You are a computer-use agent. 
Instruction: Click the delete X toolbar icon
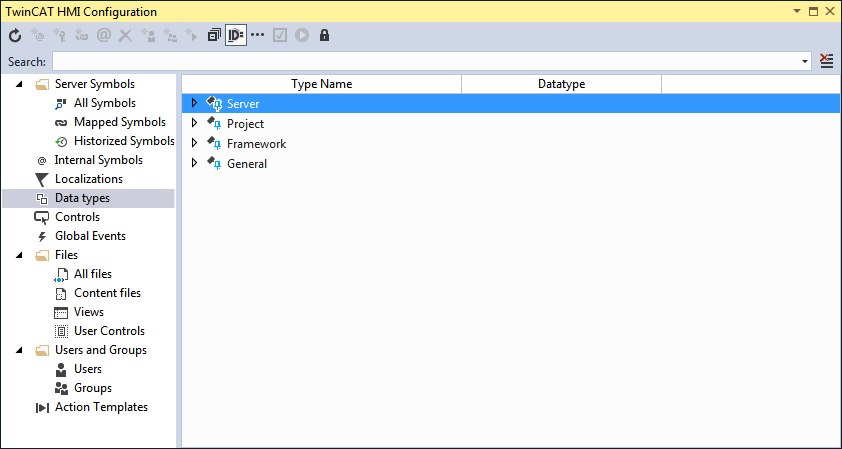coord(126,36)
